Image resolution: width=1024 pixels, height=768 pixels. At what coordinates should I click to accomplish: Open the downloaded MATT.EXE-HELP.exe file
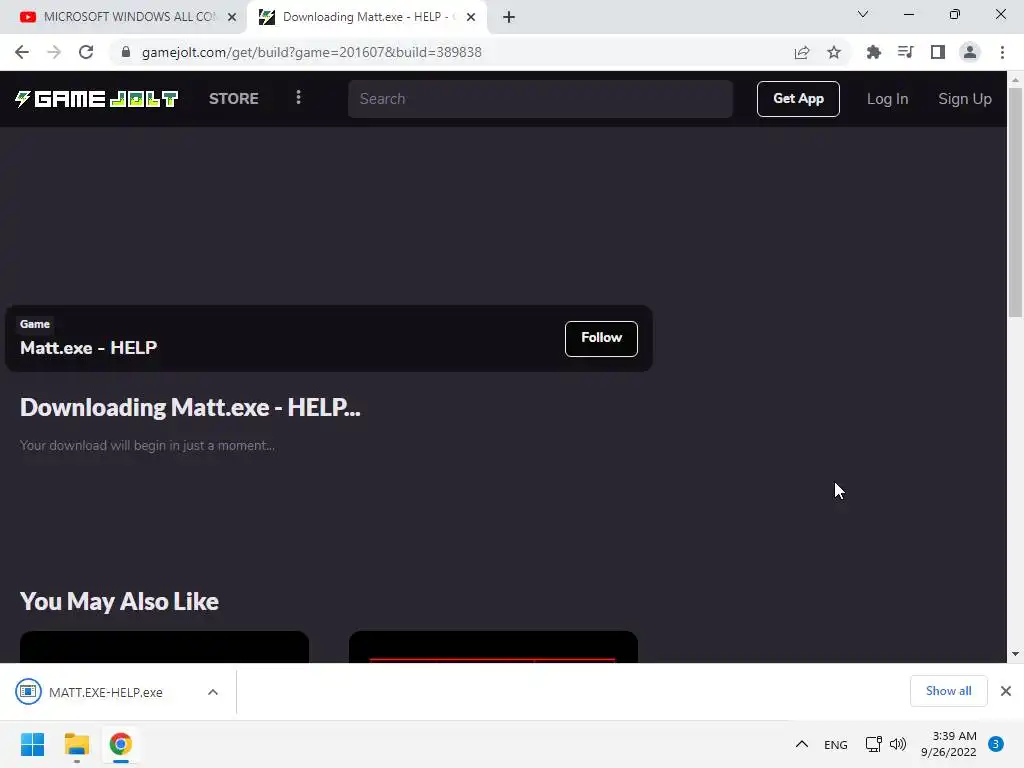point(105,692)
